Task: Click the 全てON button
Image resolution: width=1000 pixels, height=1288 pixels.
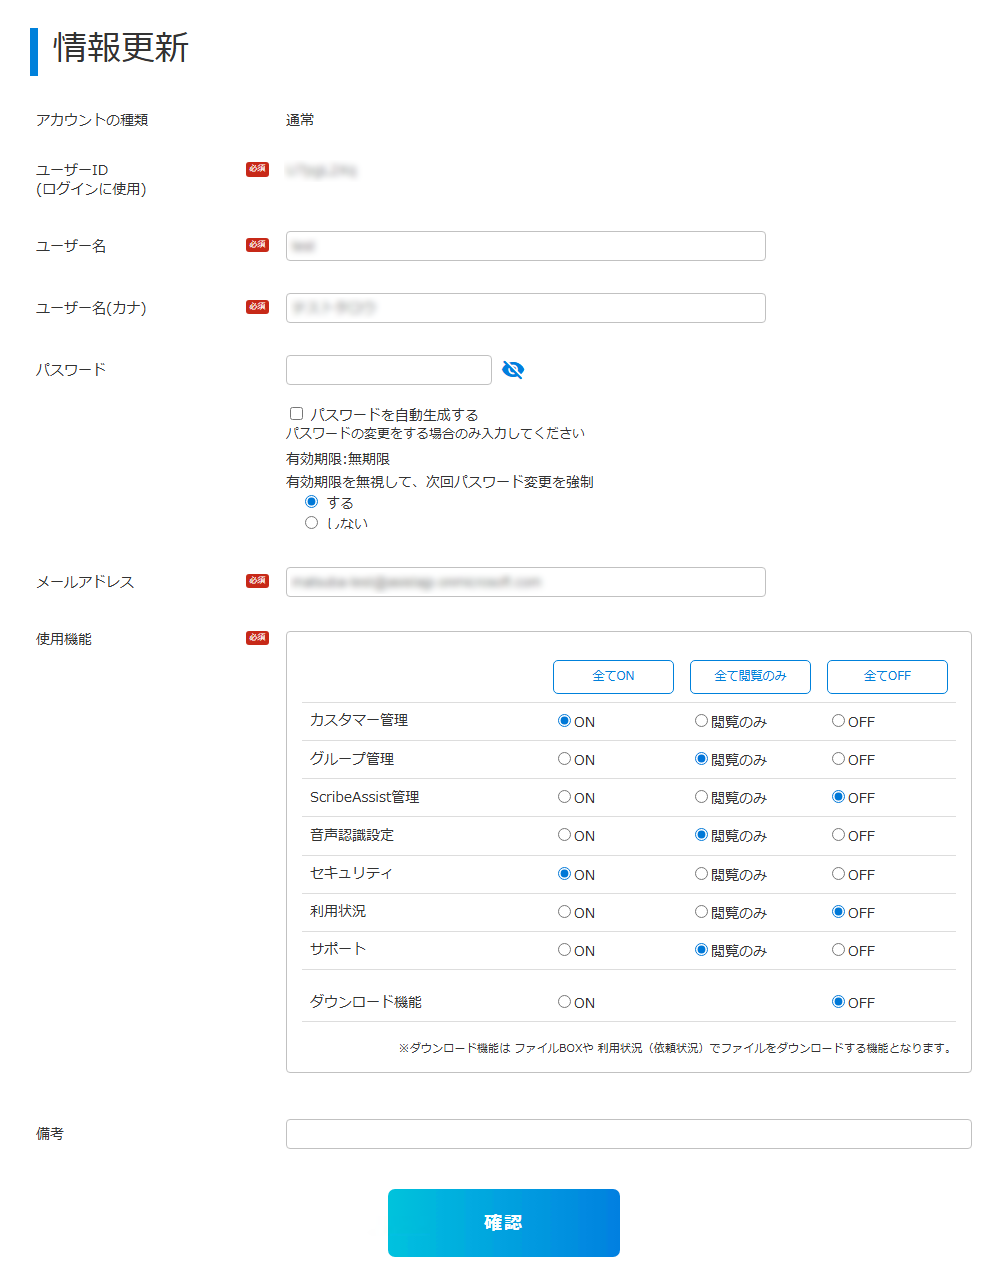Action: coord(613,676)
